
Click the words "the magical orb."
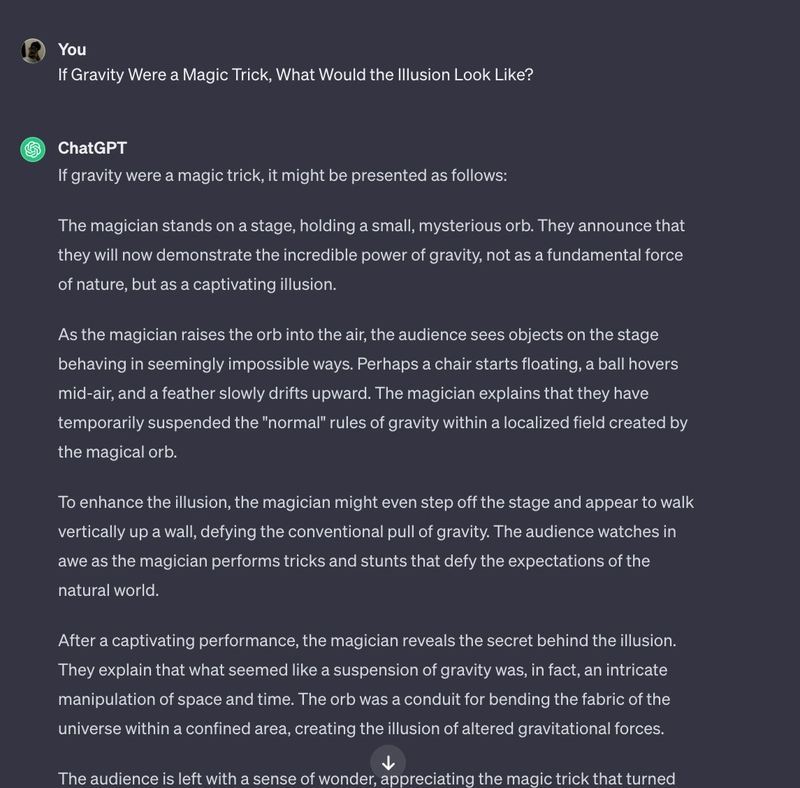(x=117, y=452)
